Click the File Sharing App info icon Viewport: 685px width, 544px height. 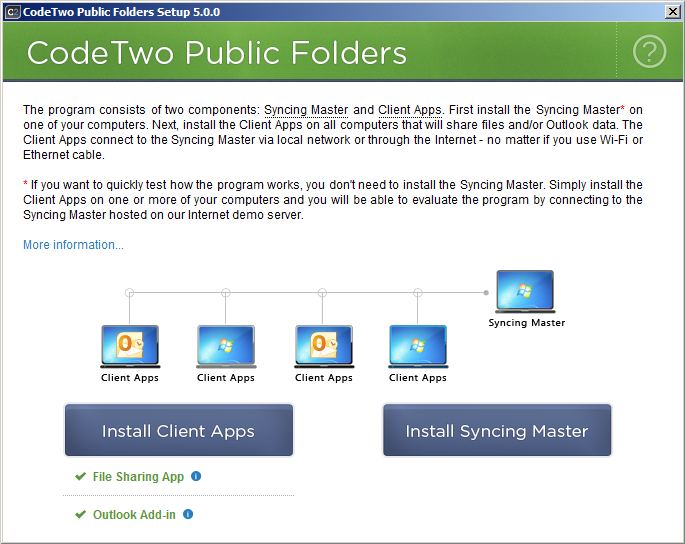click(x=196, y=476)
